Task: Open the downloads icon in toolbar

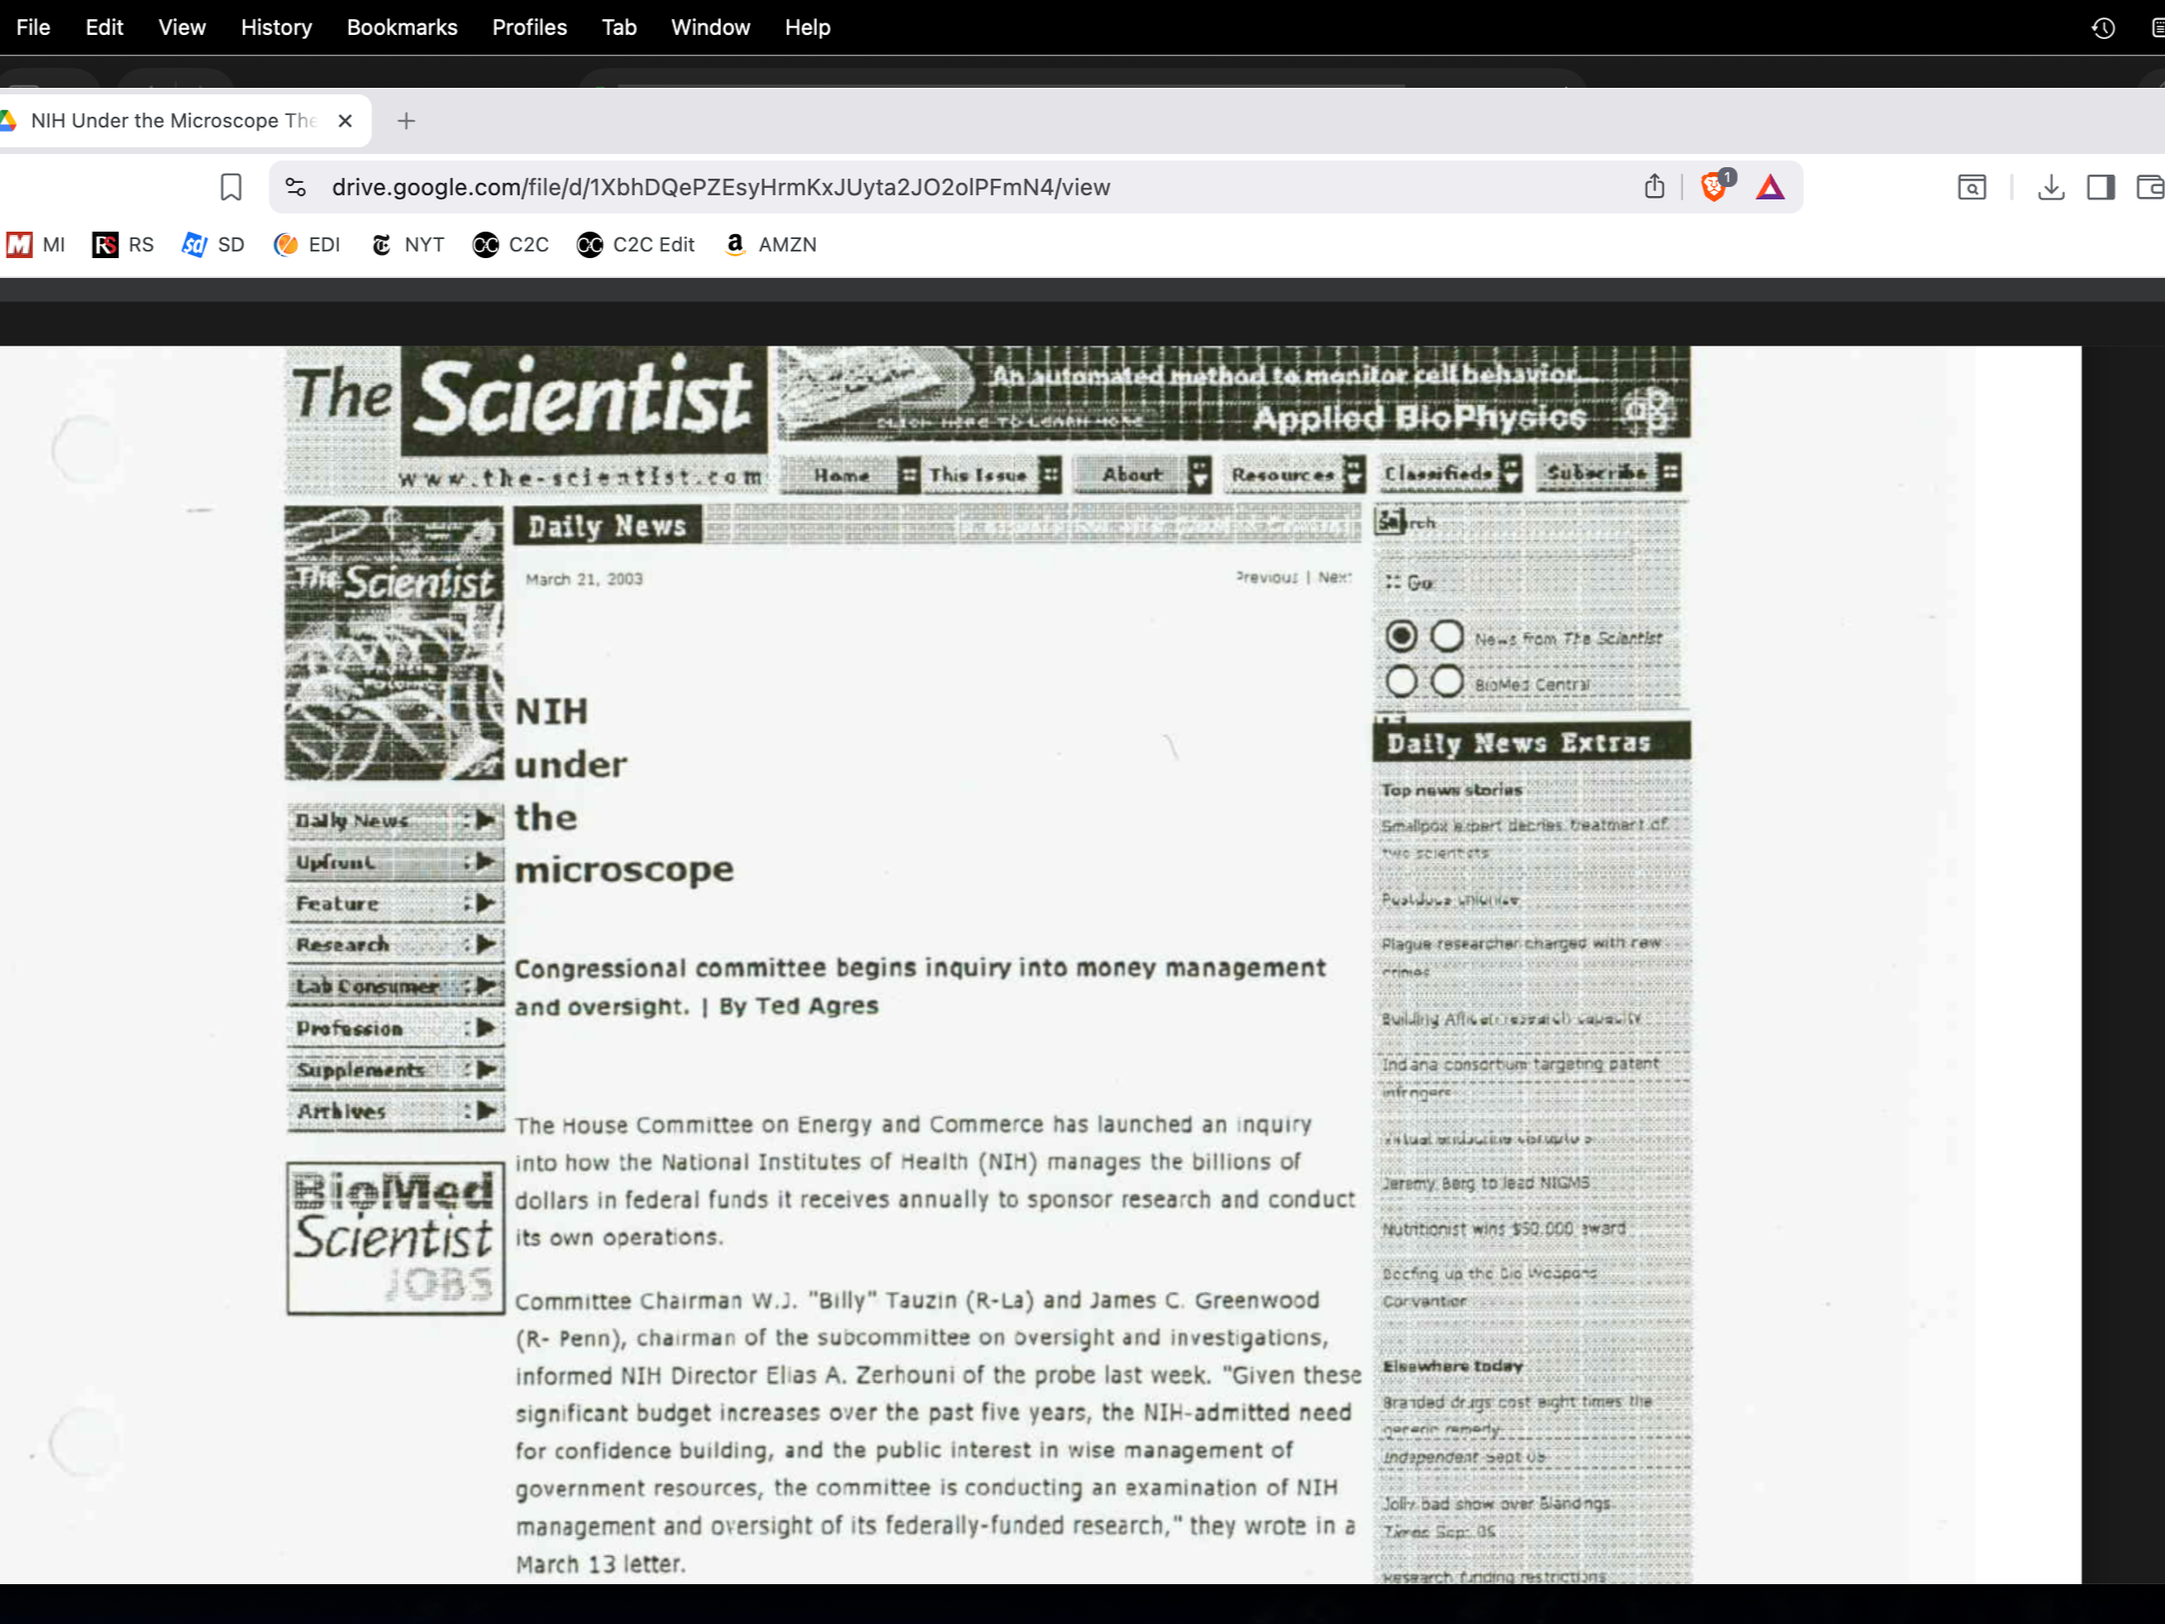Action: pyautogui.click(x=2051, y=187)
